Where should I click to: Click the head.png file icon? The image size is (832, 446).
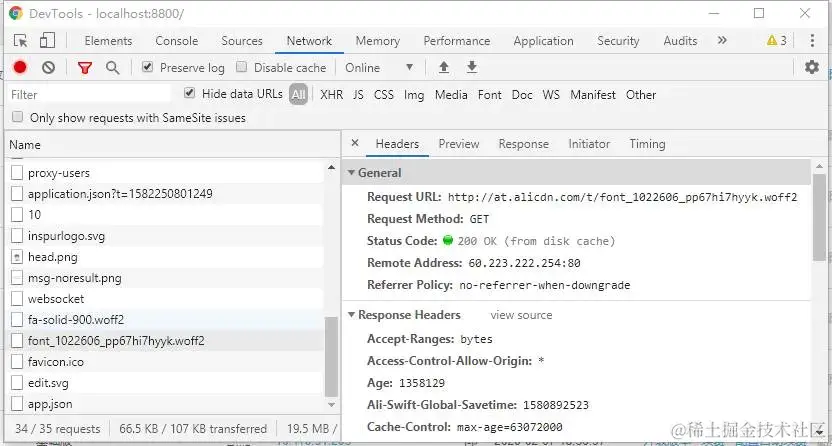pos(17,257)
